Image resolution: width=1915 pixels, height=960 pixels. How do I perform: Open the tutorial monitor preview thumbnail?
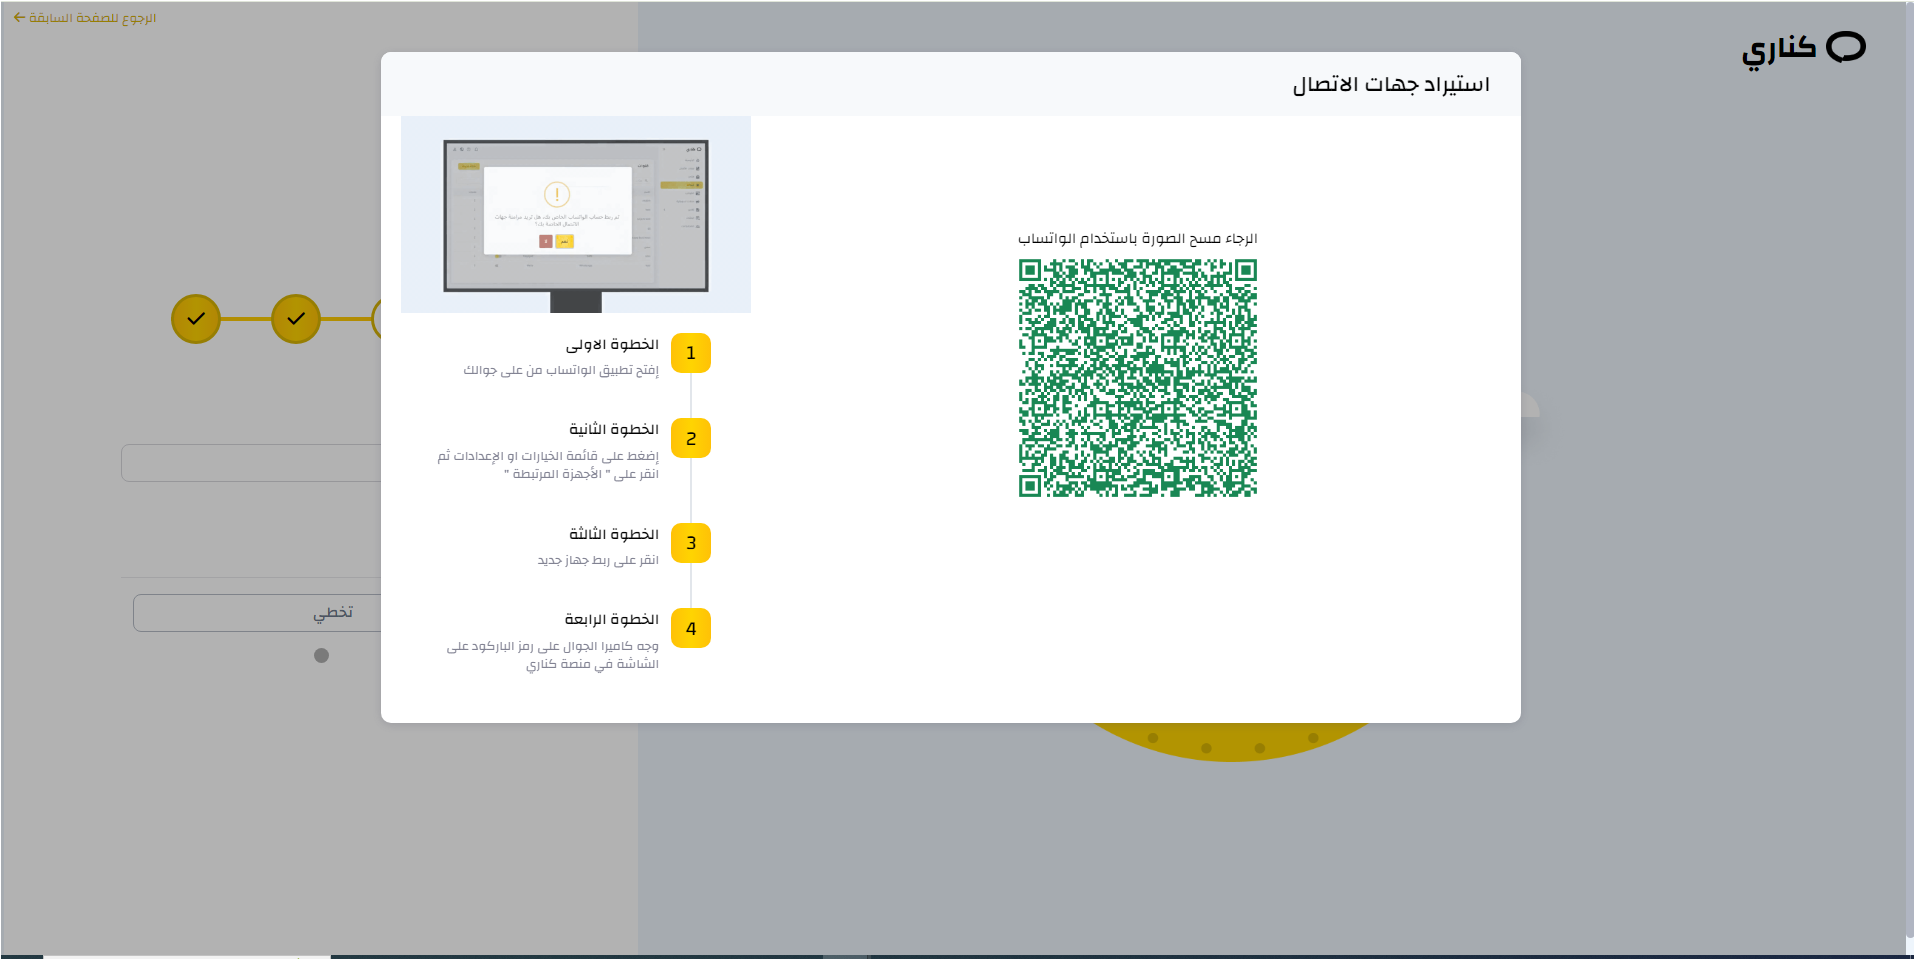click(576, 215)
